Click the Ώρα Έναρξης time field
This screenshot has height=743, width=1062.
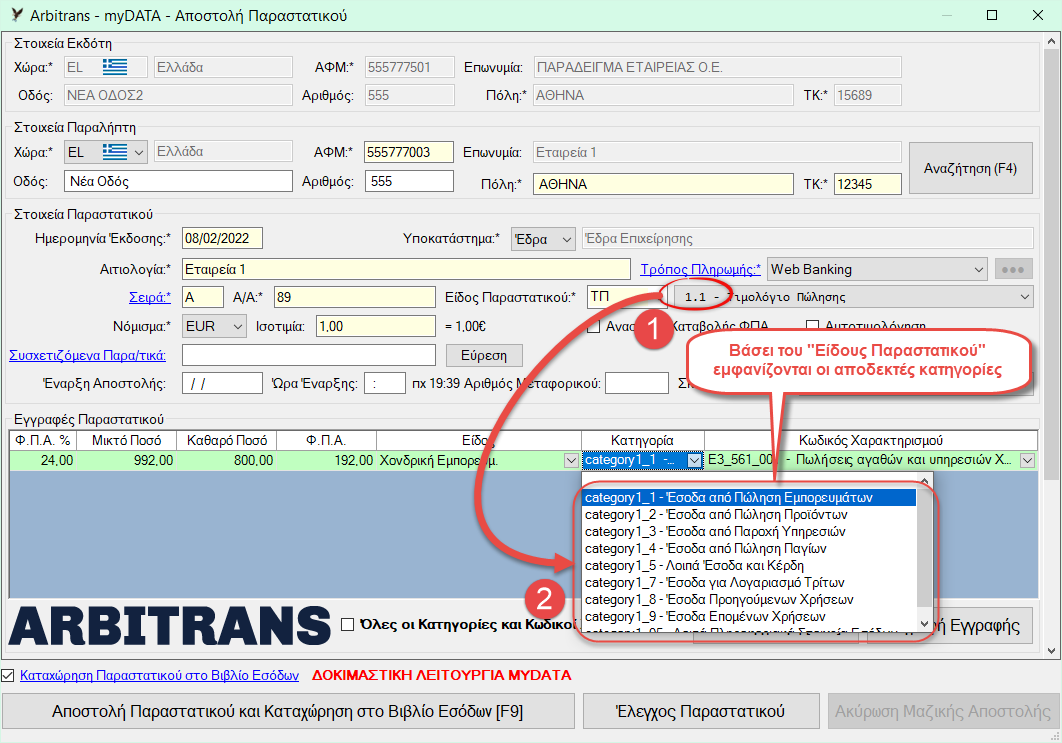tap(385, 383)
